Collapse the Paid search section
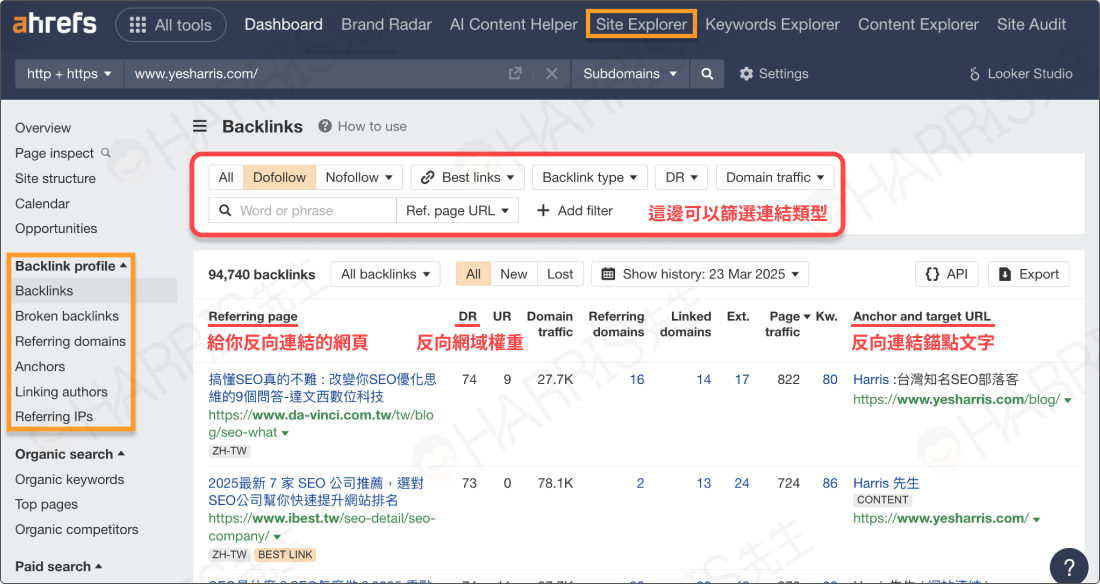Screen dimensions: 1100x584 coord(59,566)
